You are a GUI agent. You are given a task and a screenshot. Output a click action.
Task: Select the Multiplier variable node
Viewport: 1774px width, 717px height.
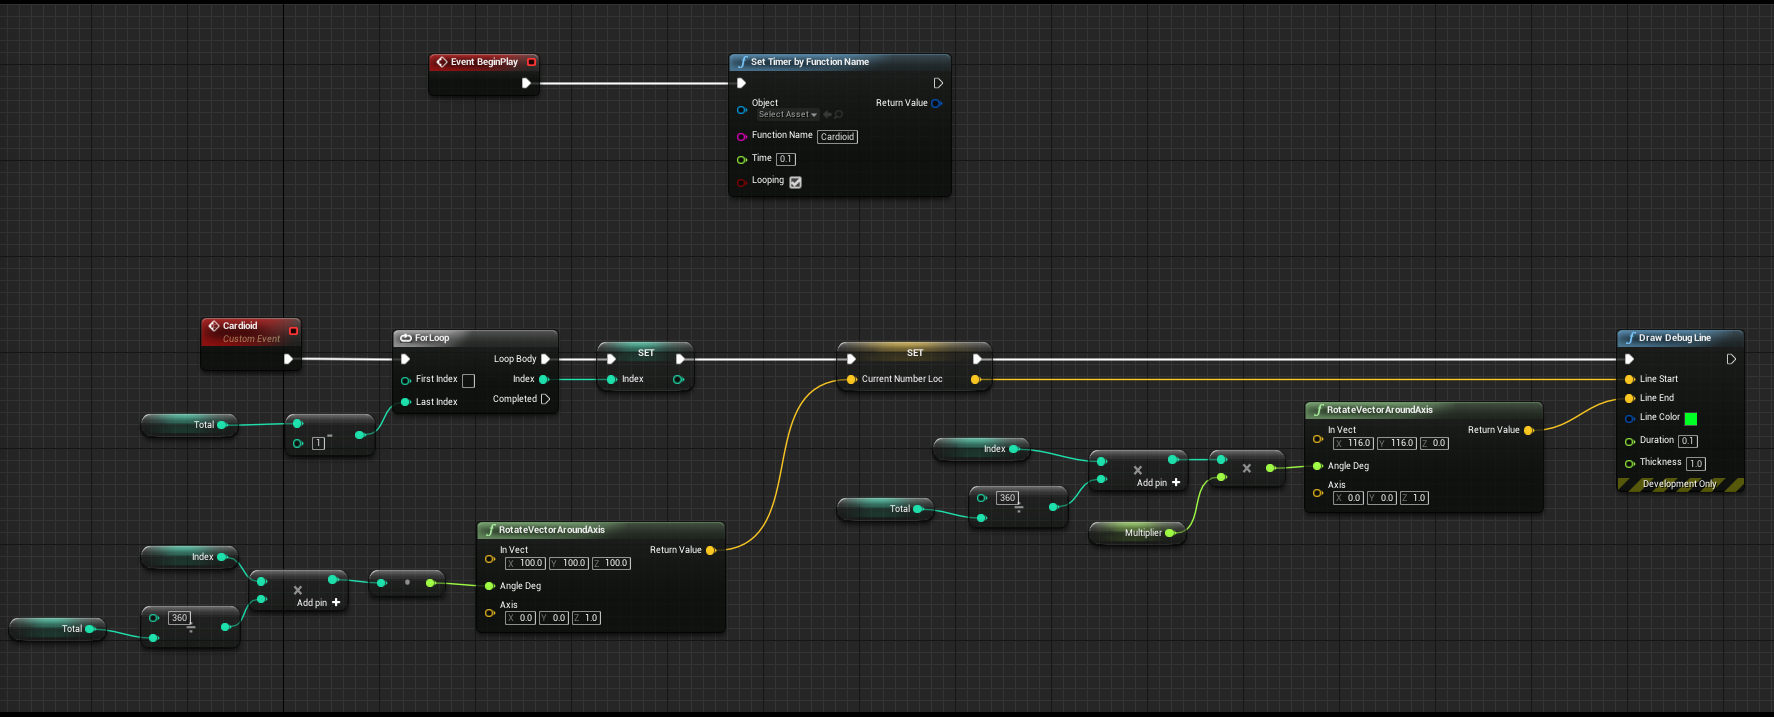(x=1137, y=533)
